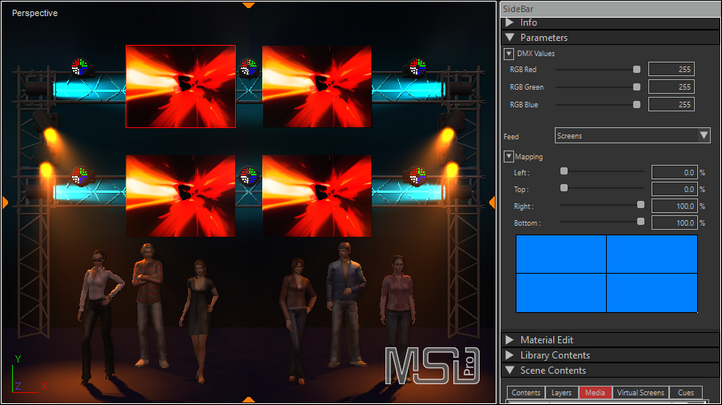The height and width of the screenshot is (405, 722).
Task: Expand the Material Edit section
Action: 509,340
